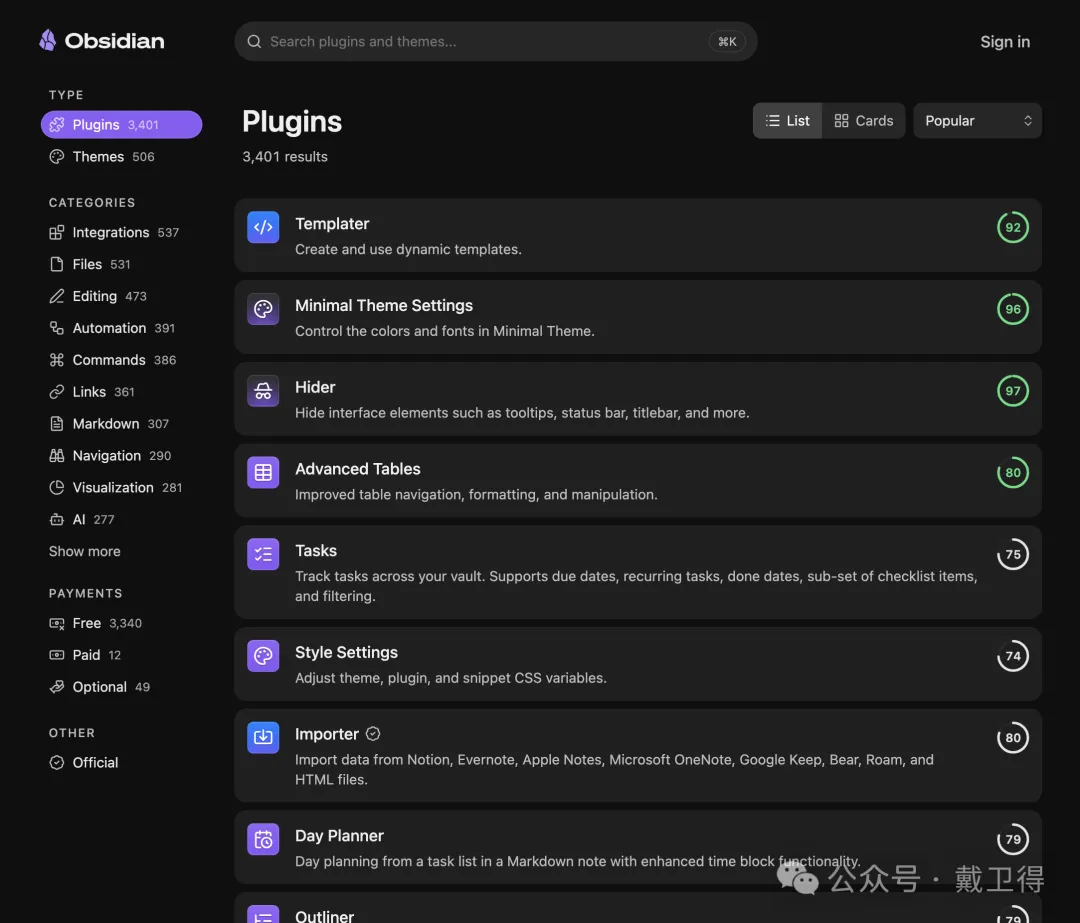Filter by Optional payment option
This screenshot has height=923, width=1080.
(x=99, y=687)
